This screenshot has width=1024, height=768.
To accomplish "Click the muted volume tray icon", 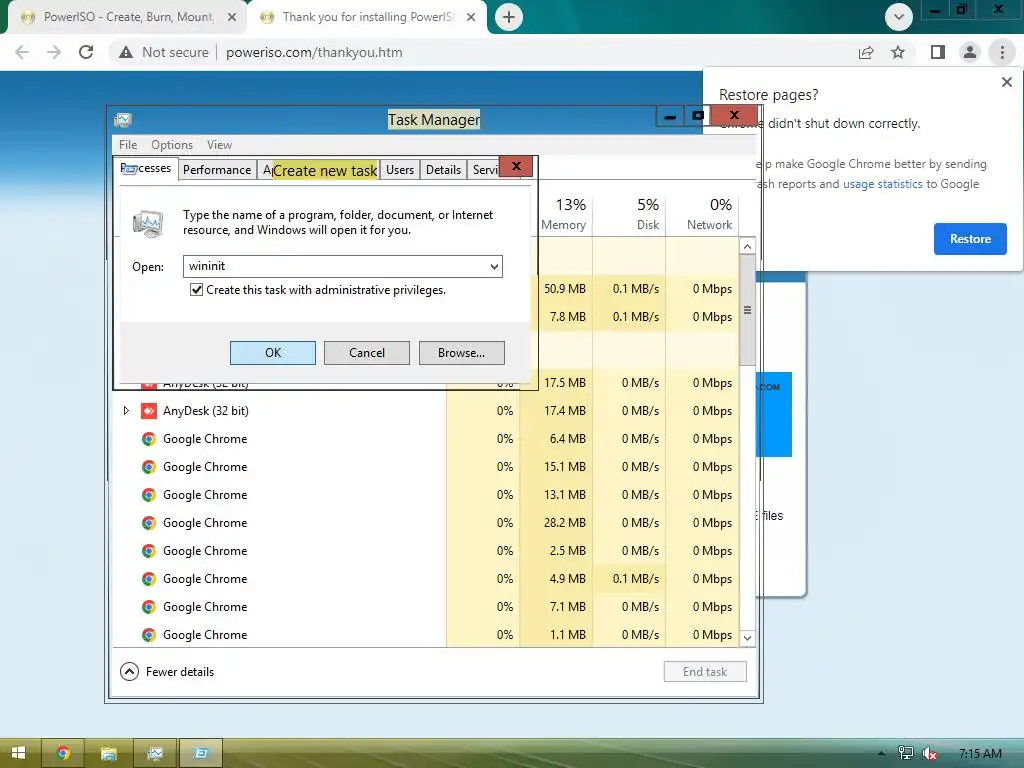I will (x=929, y=753).
